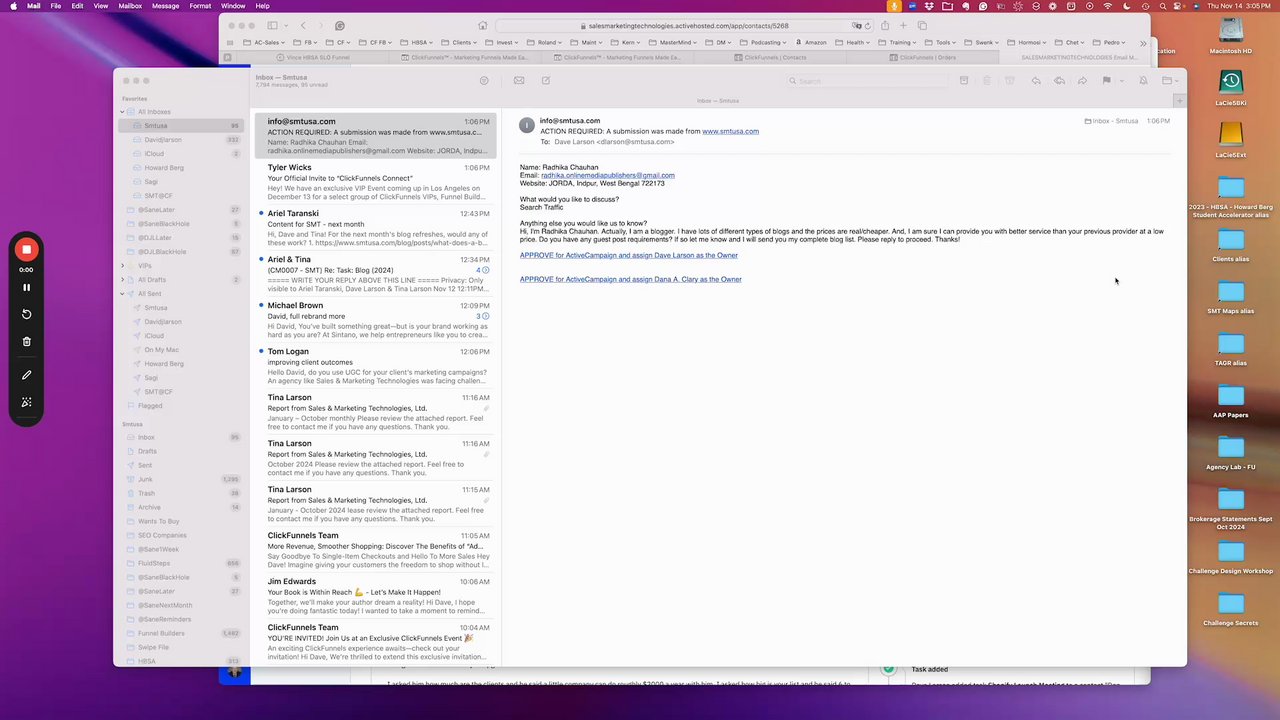Image resolution: width=1280 pixels, height=720 pixels.
Task: Open the Challenge Secrets desktop folder
Action: pos(1231,608)
